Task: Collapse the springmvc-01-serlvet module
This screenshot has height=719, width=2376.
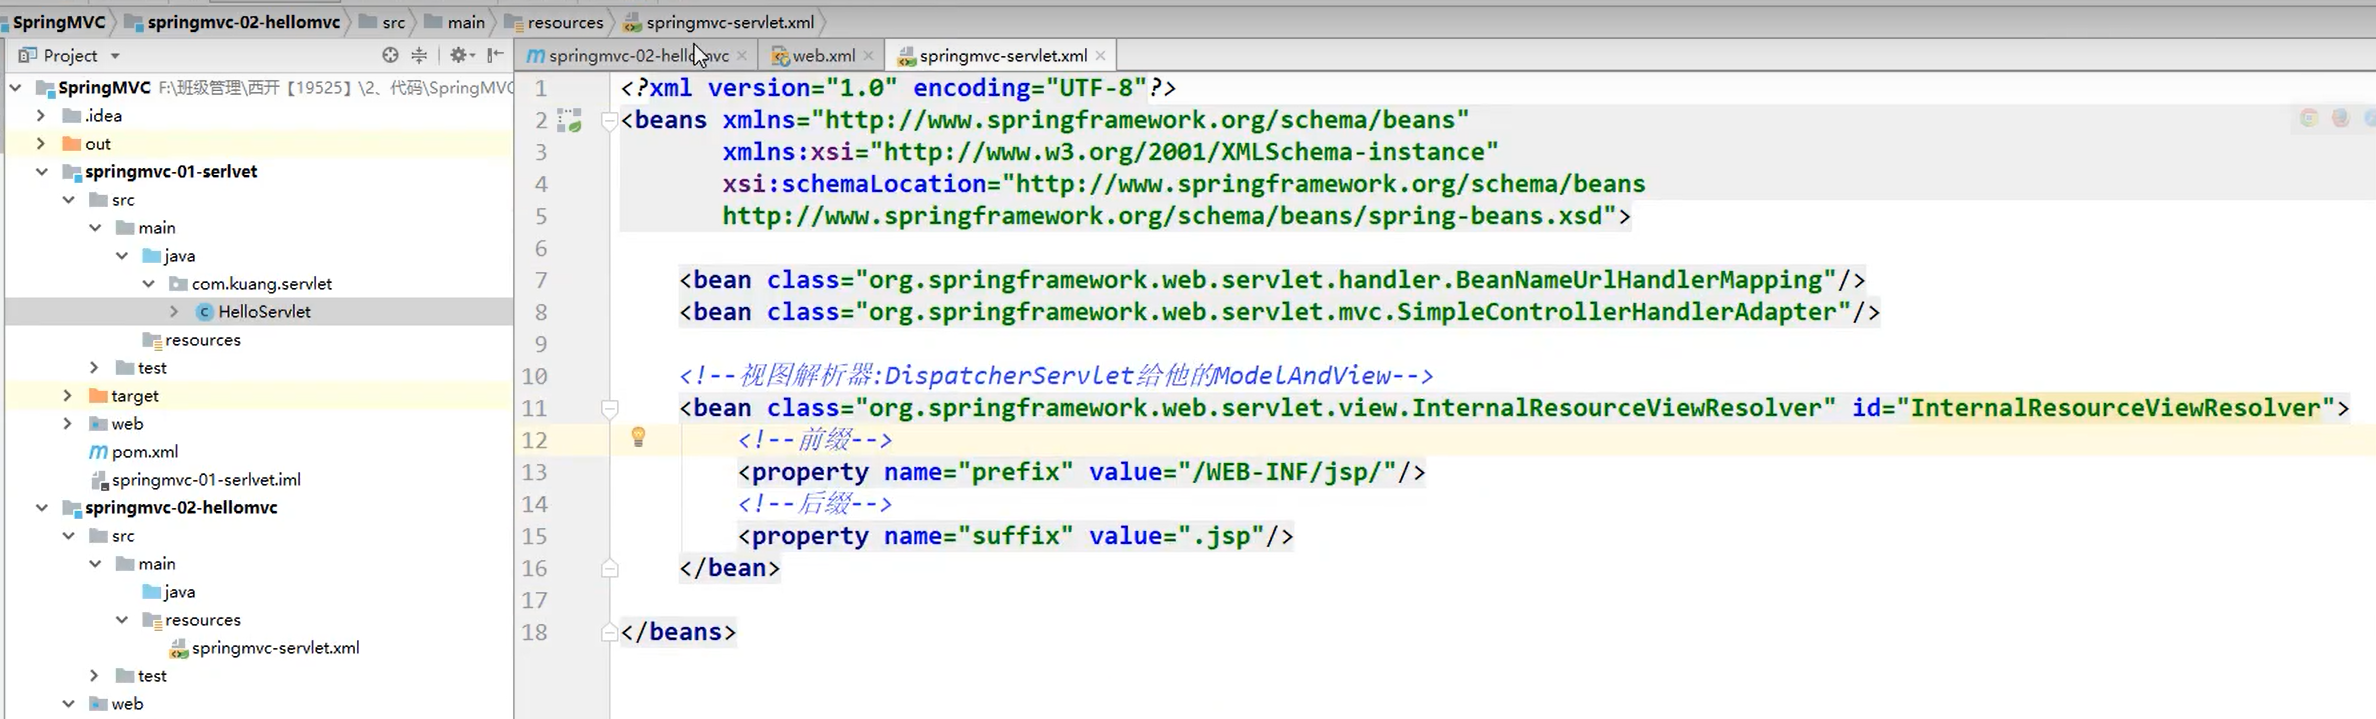Action: tap(42, 172)
